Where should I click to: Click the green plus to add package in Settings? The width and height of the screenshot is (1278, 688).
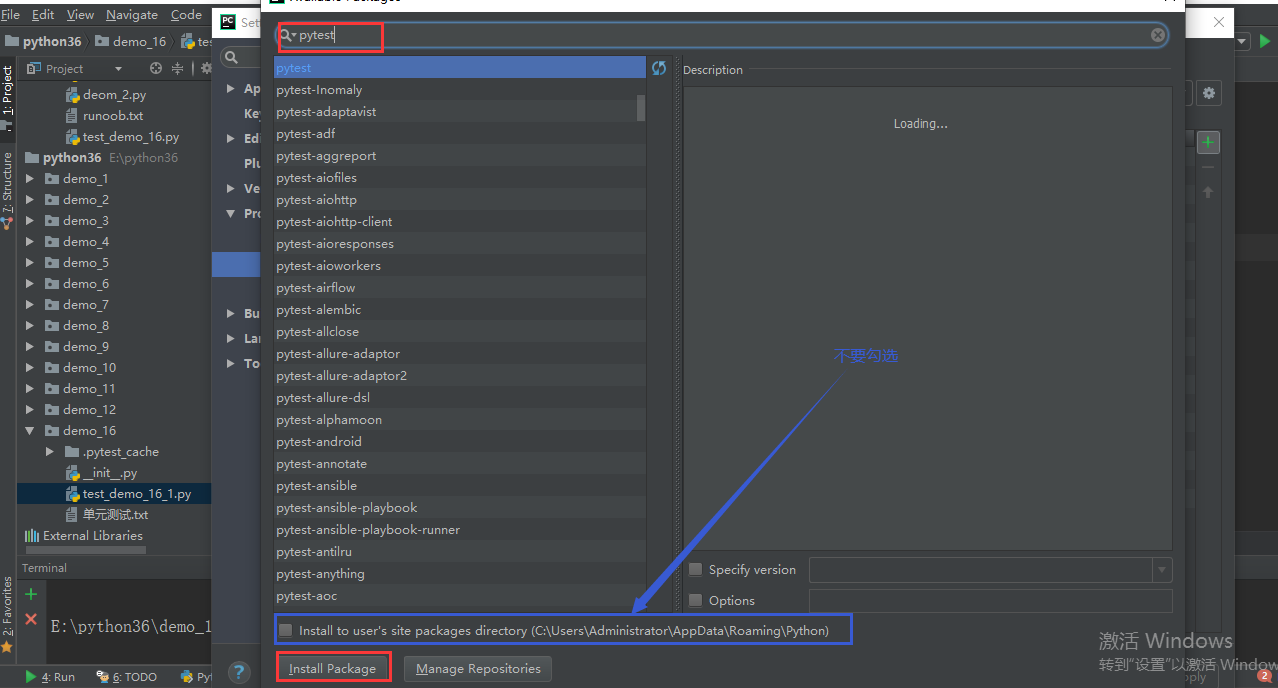pos(1208,143)
